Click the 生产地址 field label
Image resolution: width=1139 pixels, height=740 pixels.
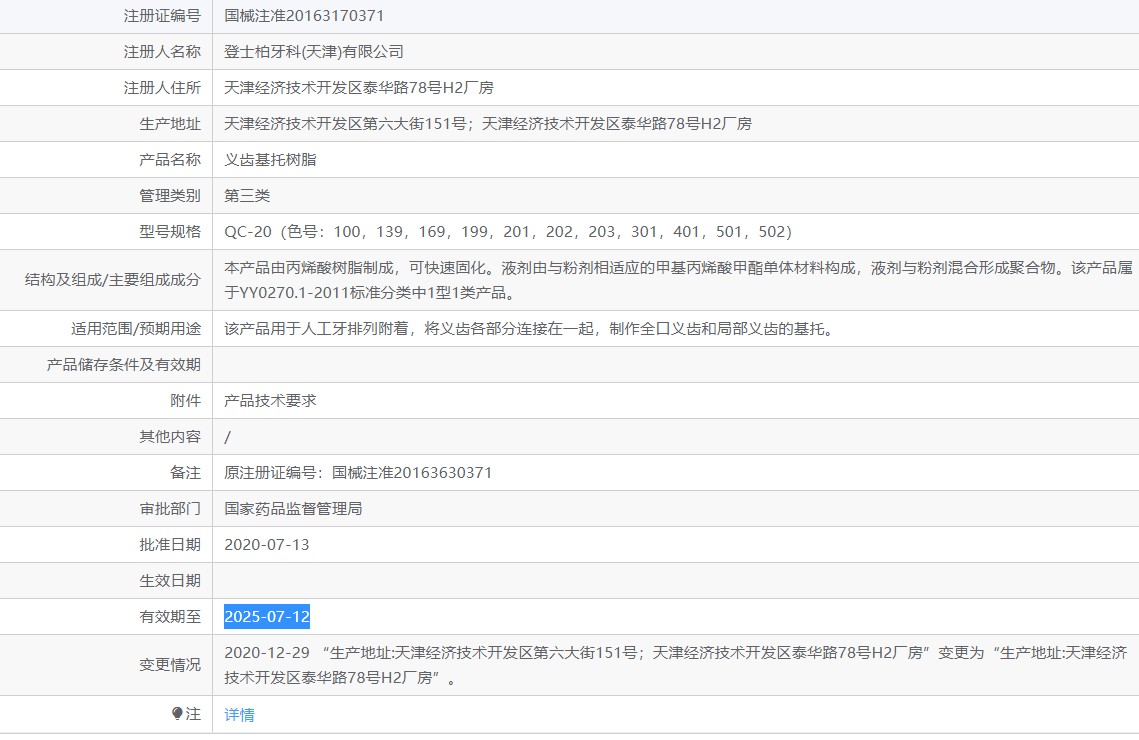(x=170, y=123)
